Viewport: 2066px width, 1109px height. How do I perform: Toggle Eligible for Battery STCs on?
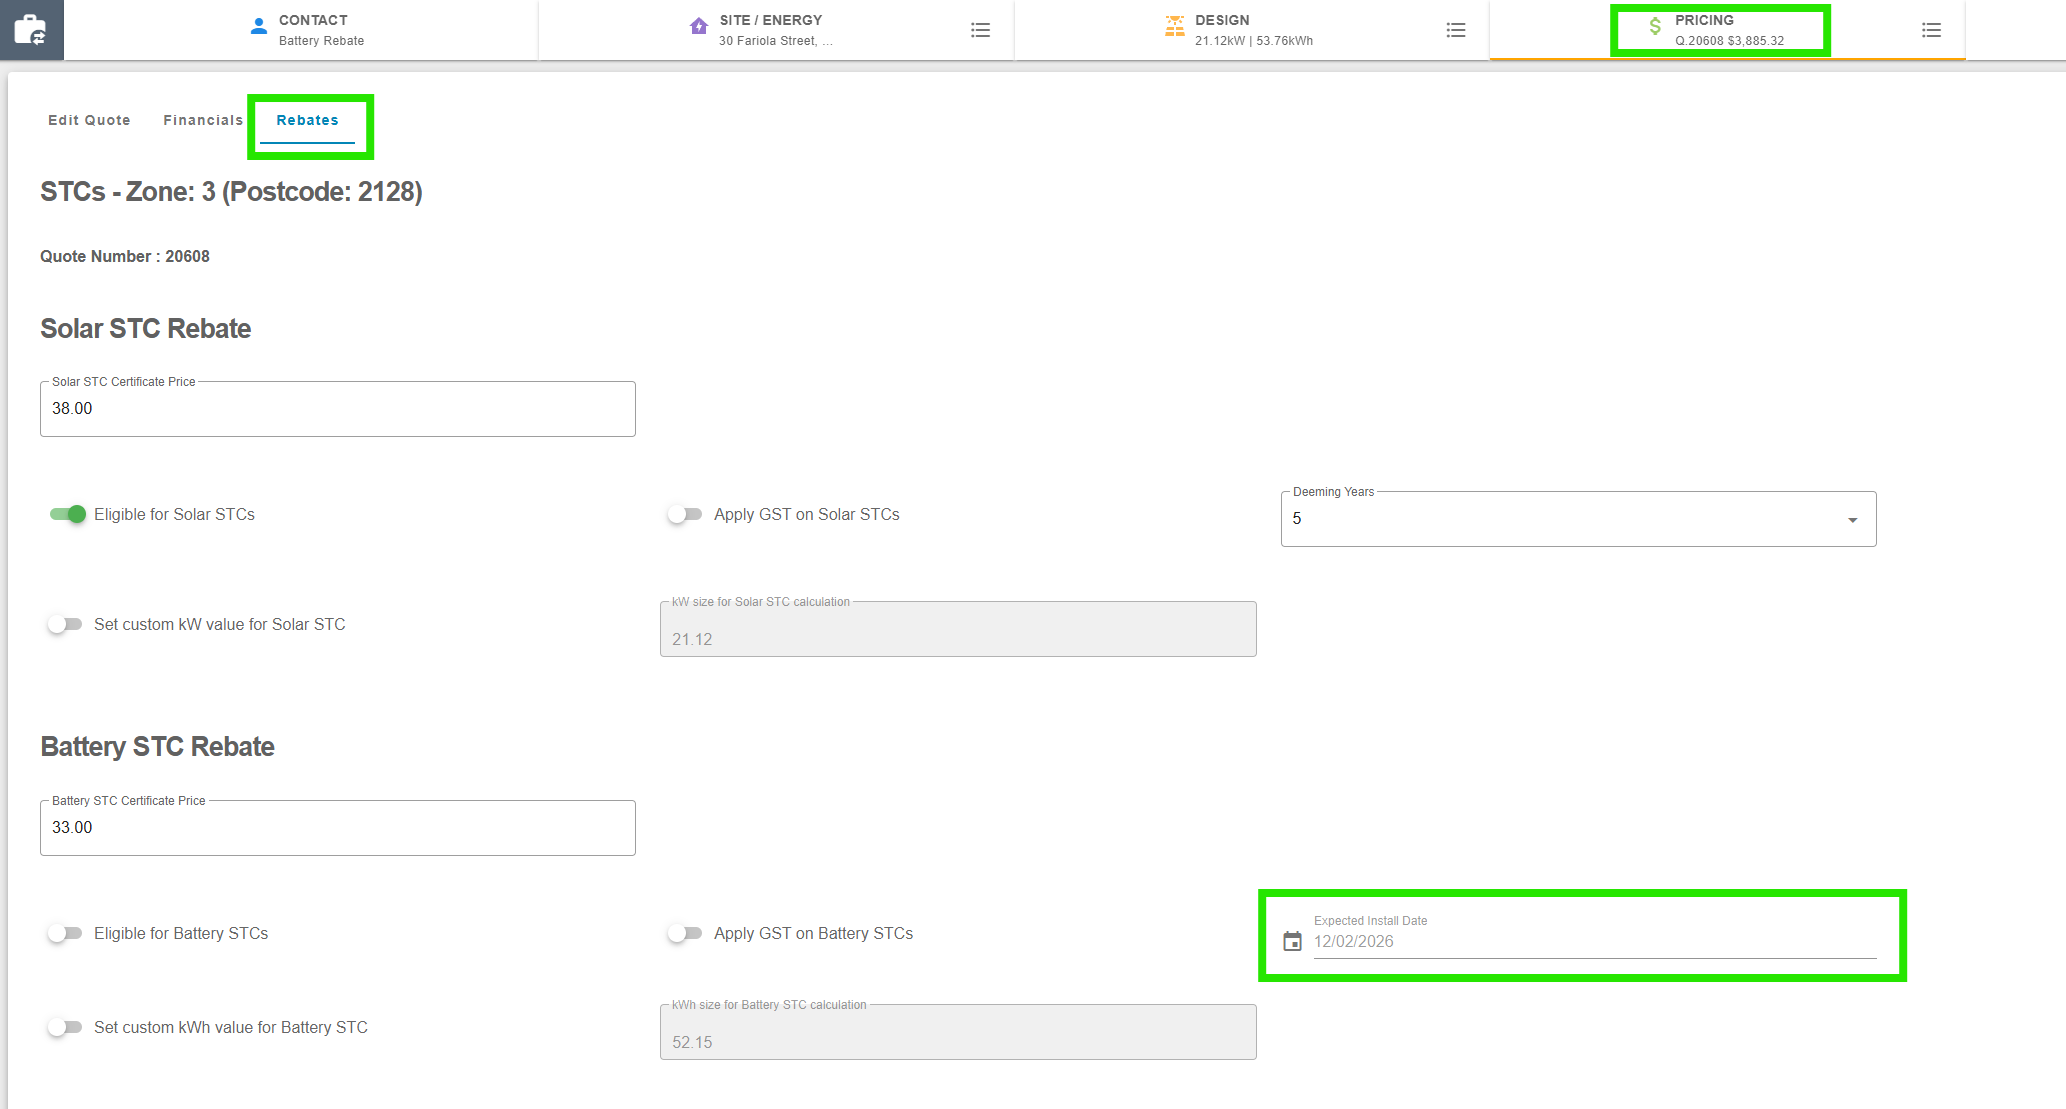(66, 933)
